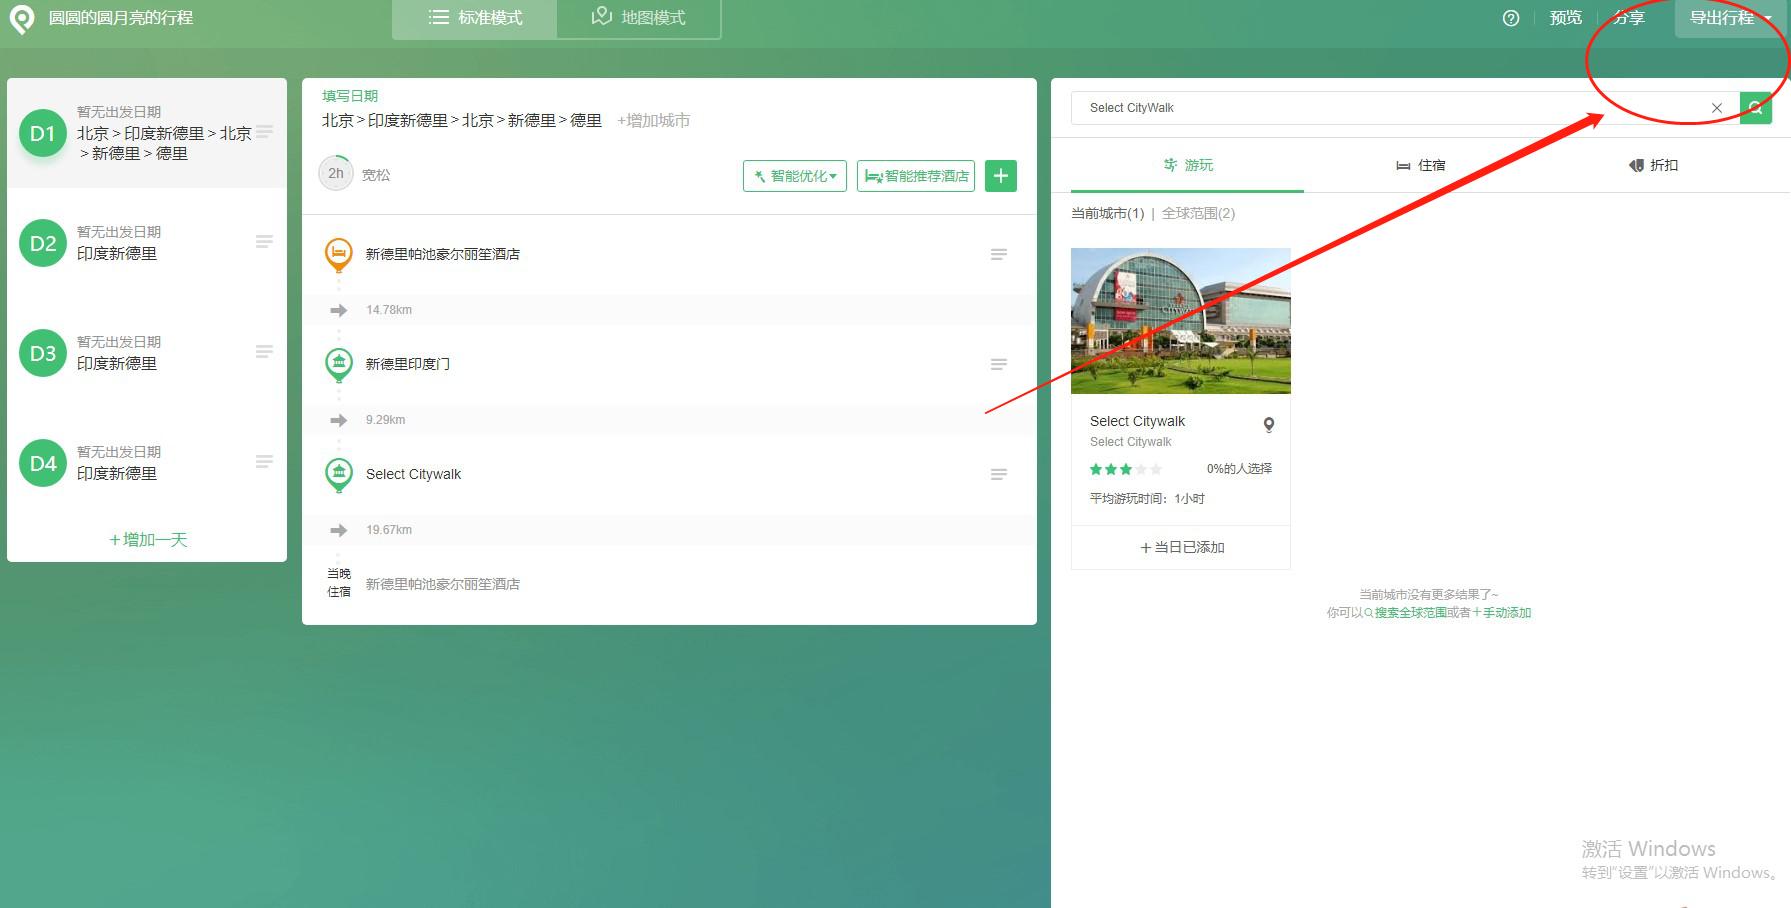The image size is (1791, 908).
Task: Click the green search magnifier icon
Action: (x=1755, y=107)
